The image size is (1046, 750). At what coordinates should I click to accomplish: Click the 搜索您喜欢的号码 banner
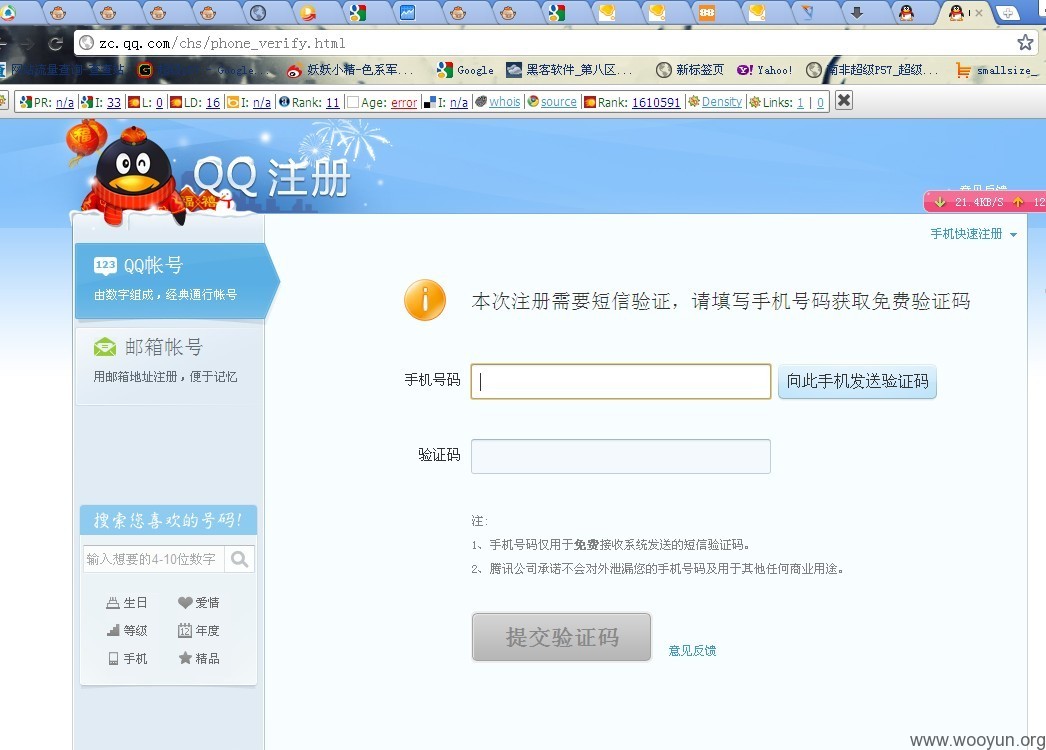(x=168, y=520)
